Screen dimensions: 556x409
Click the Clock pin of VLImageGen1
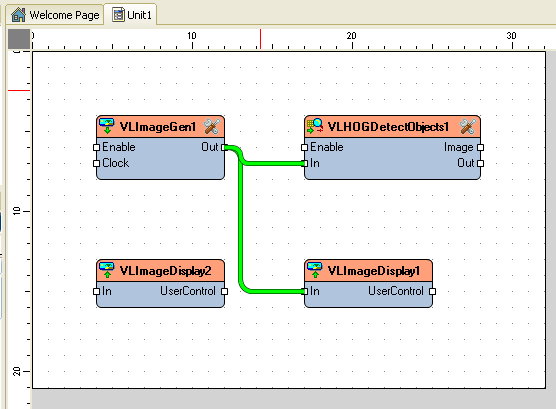tap(96, 163)
